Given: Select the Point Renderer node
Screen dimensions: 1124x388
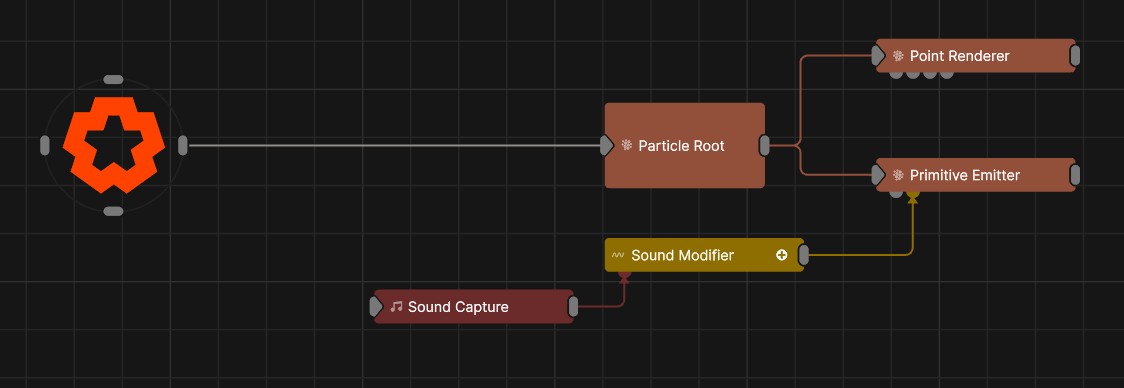Looking at the screenshot, I should (976, 55).
